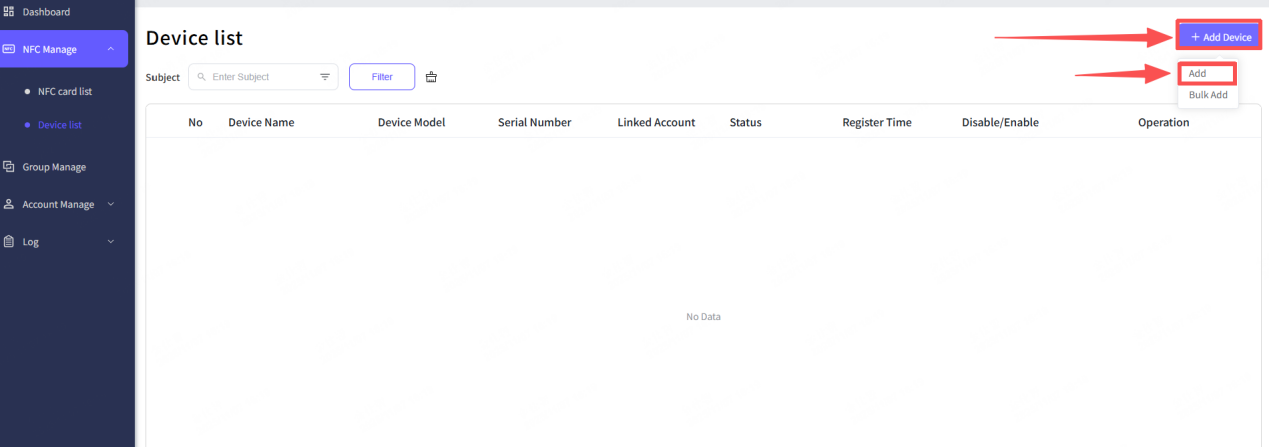
Task: Collapse the NFC Manage section chevron
Action: coord(110,49)
